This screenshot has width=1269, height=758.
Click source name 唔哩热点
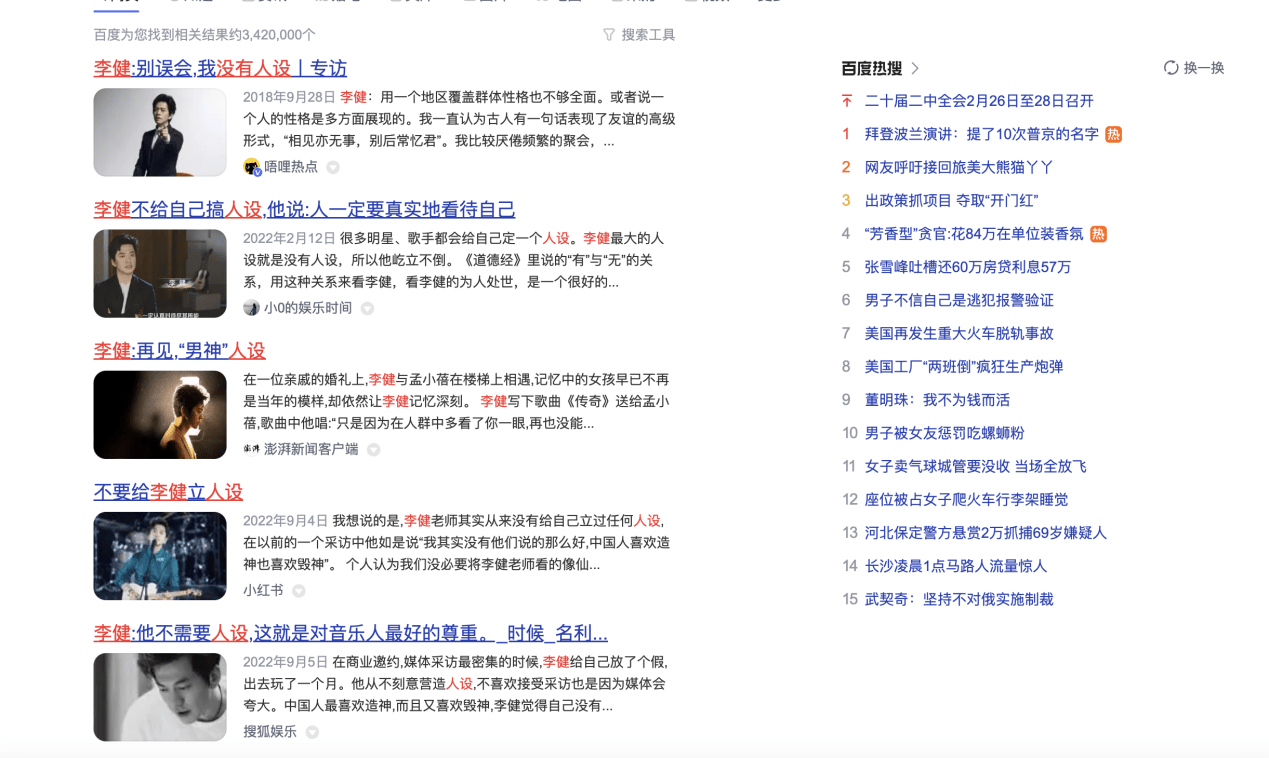click(291, 167)
